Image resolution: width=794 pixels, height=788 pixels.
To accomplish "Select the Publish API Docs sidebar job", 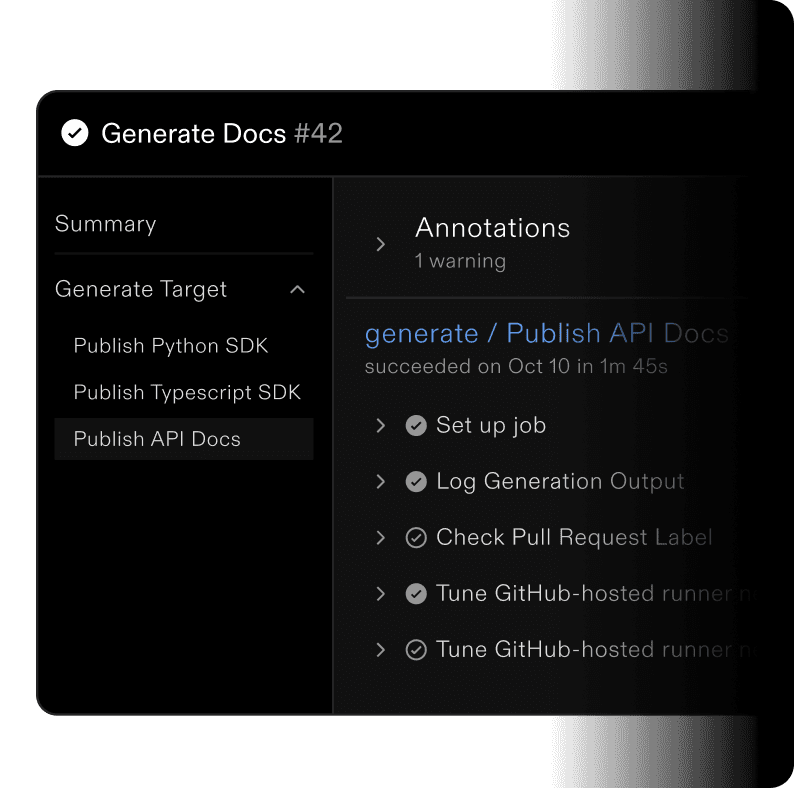I will (x=157, y=439).
